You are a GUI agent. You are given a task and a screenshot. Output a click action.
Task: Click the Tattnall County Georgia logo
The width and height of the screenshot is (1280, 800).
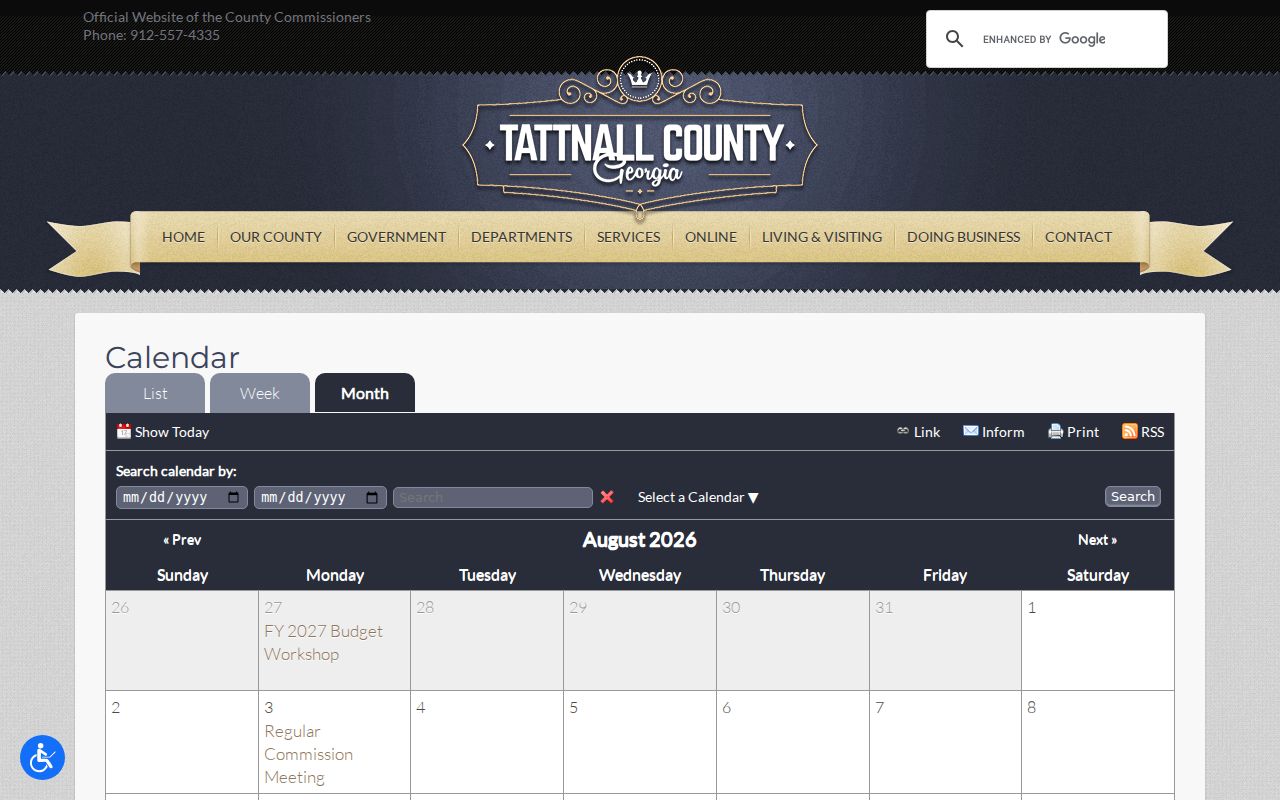pos(640,140)
